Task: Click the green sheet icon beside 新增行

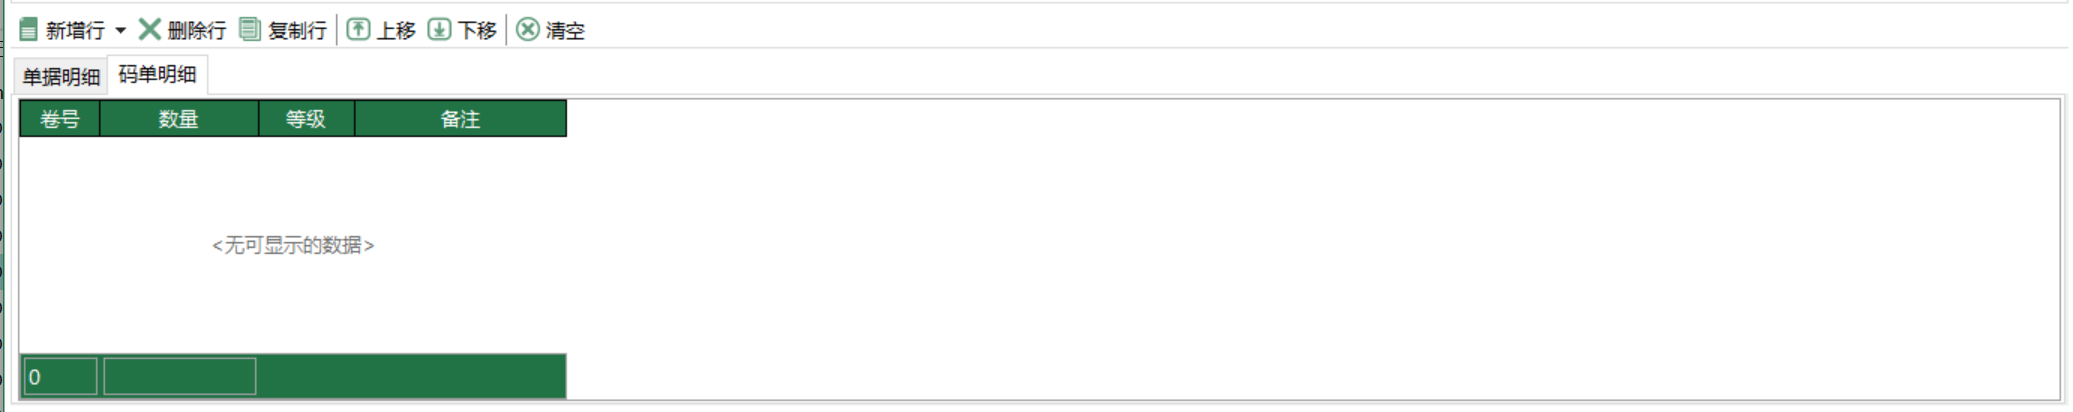Action: (29, 30)
